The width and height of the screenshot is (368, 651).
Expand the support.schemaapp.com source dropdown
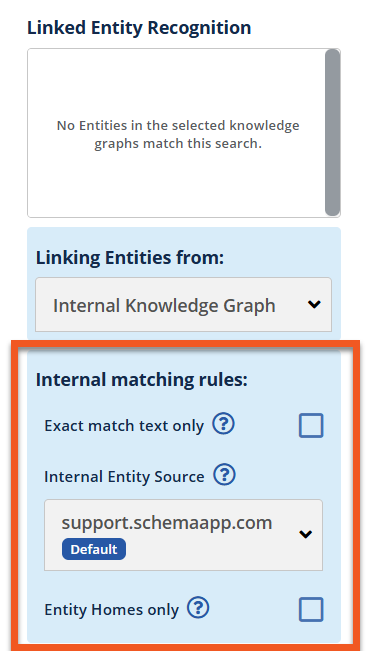(183, 535)
